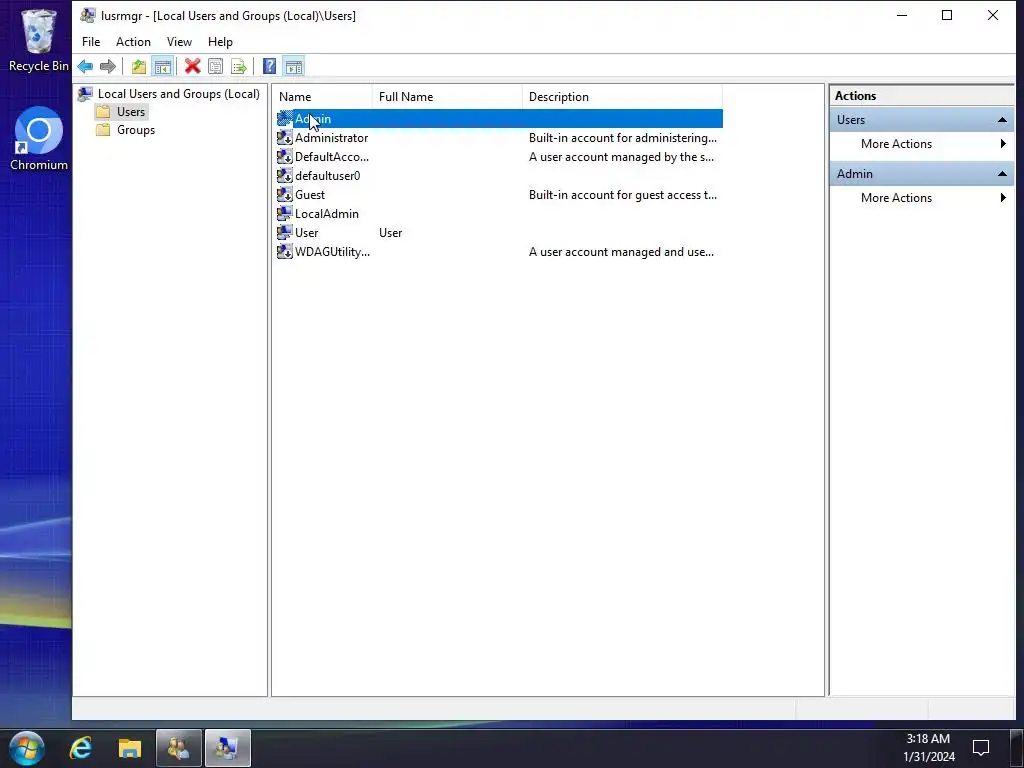1024x768 pixels.
Task: Sort by the Full Name column header
Action: [447, 97]
